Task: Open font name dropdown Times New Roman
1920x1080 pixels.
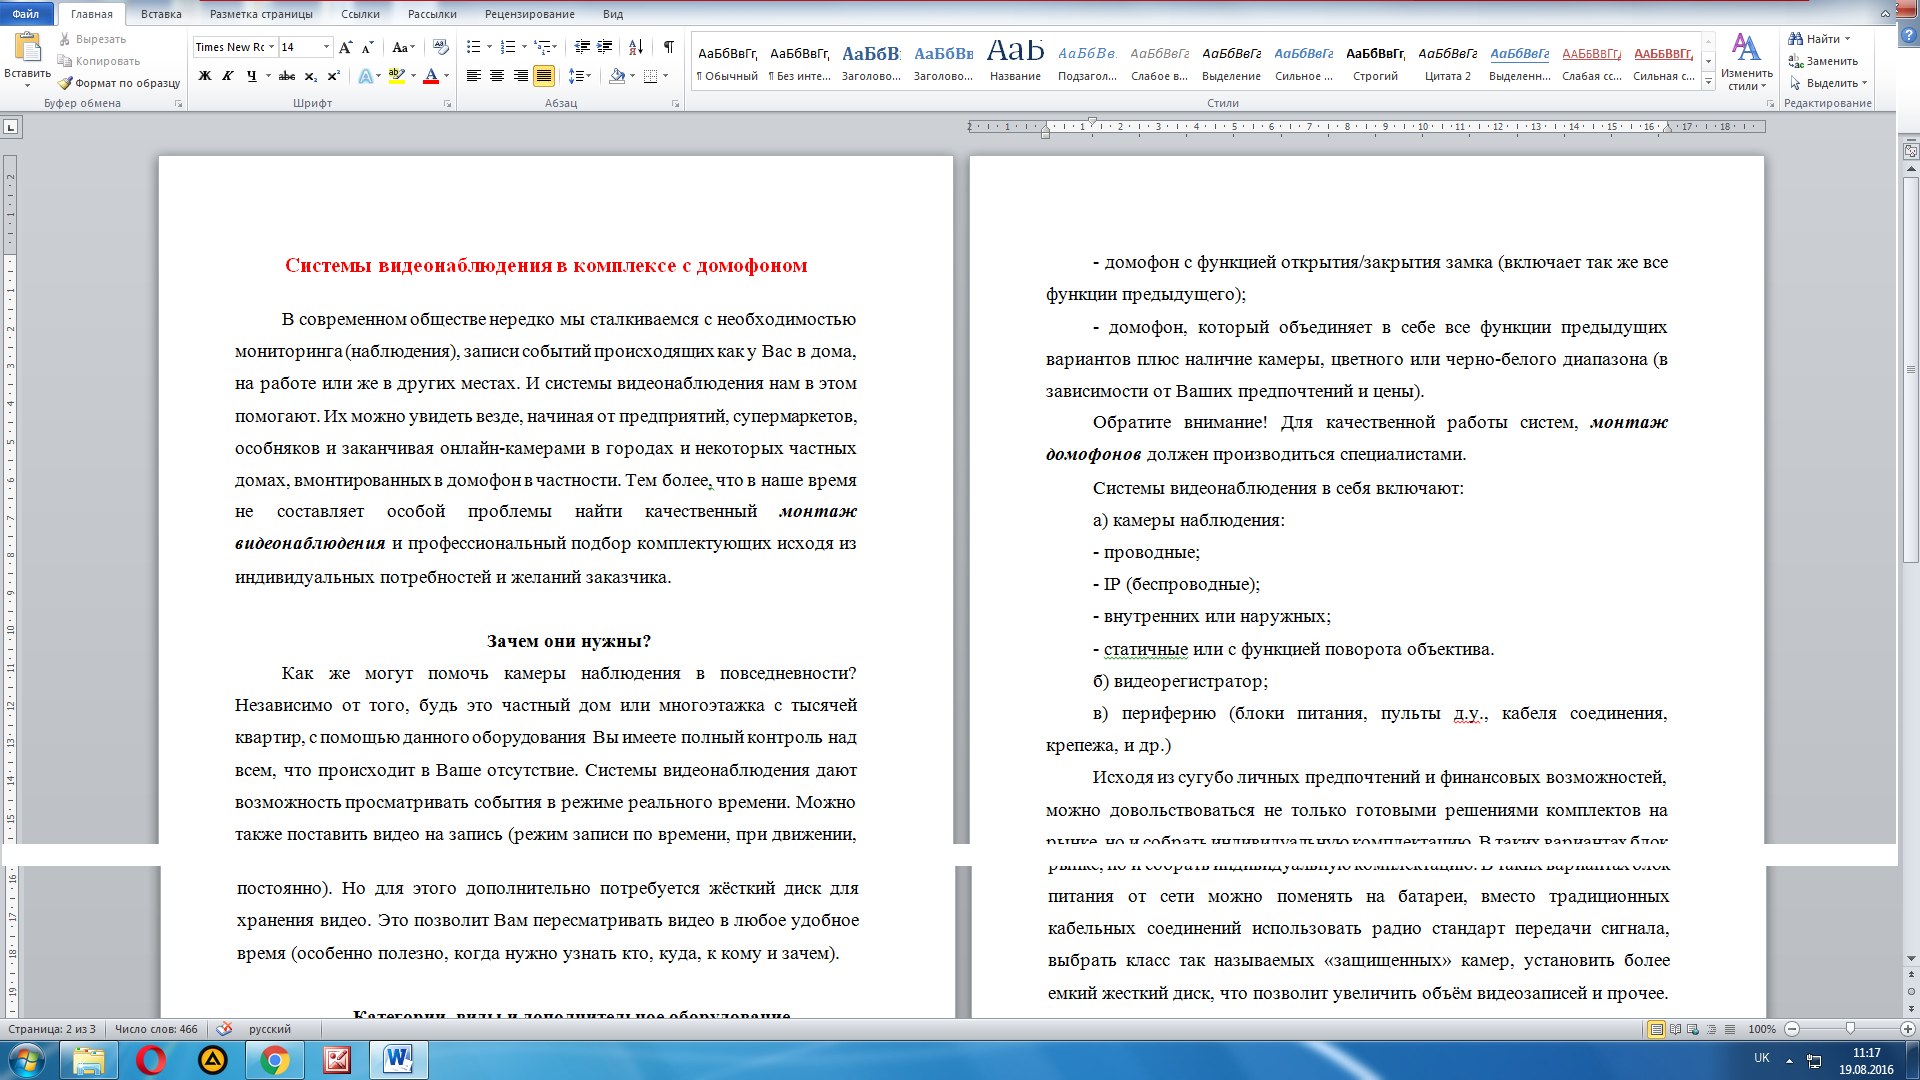Action: 271,47
